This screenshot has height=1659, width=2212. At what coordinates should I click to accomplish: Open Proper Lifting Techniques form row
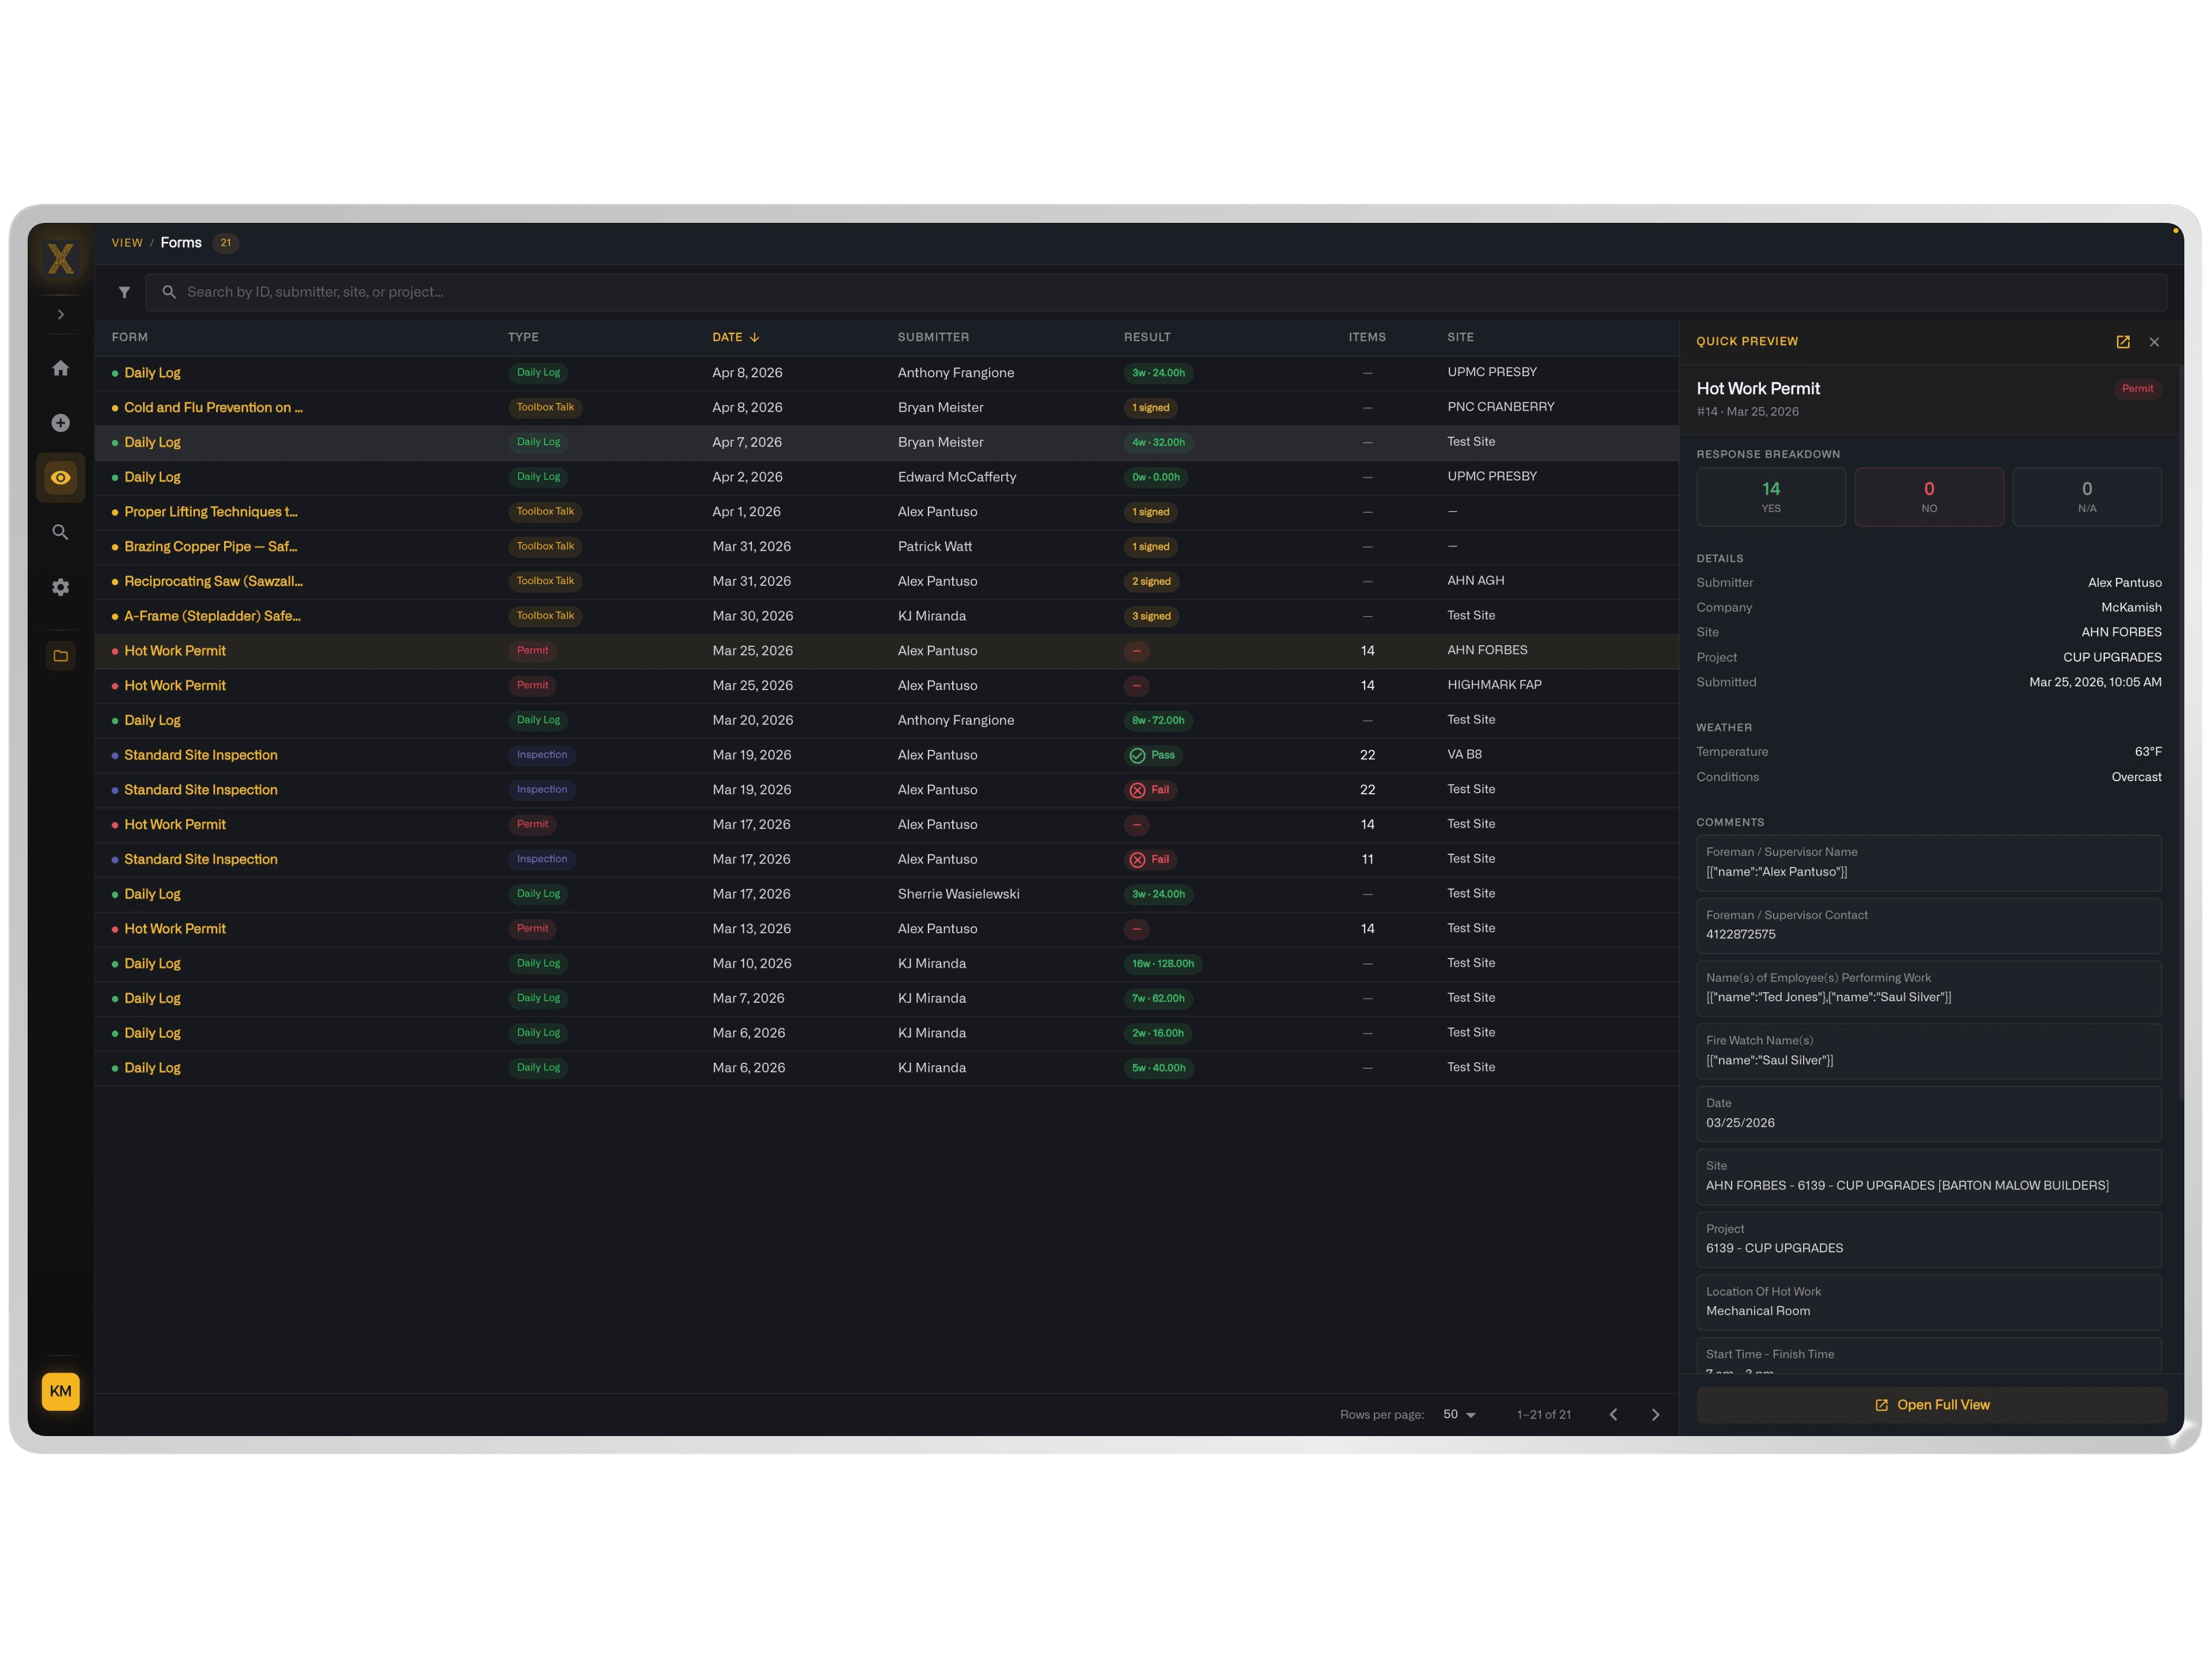(x=886, y=512)
